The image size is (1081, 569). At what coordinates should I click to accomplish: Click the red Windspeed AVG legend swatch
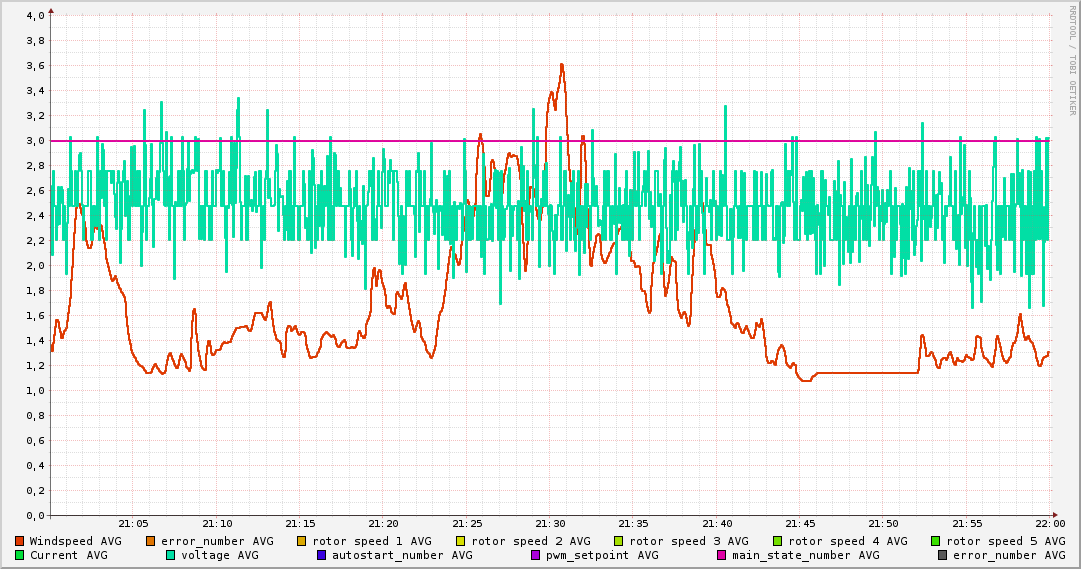pyautogui.click(x=20, y=541)
